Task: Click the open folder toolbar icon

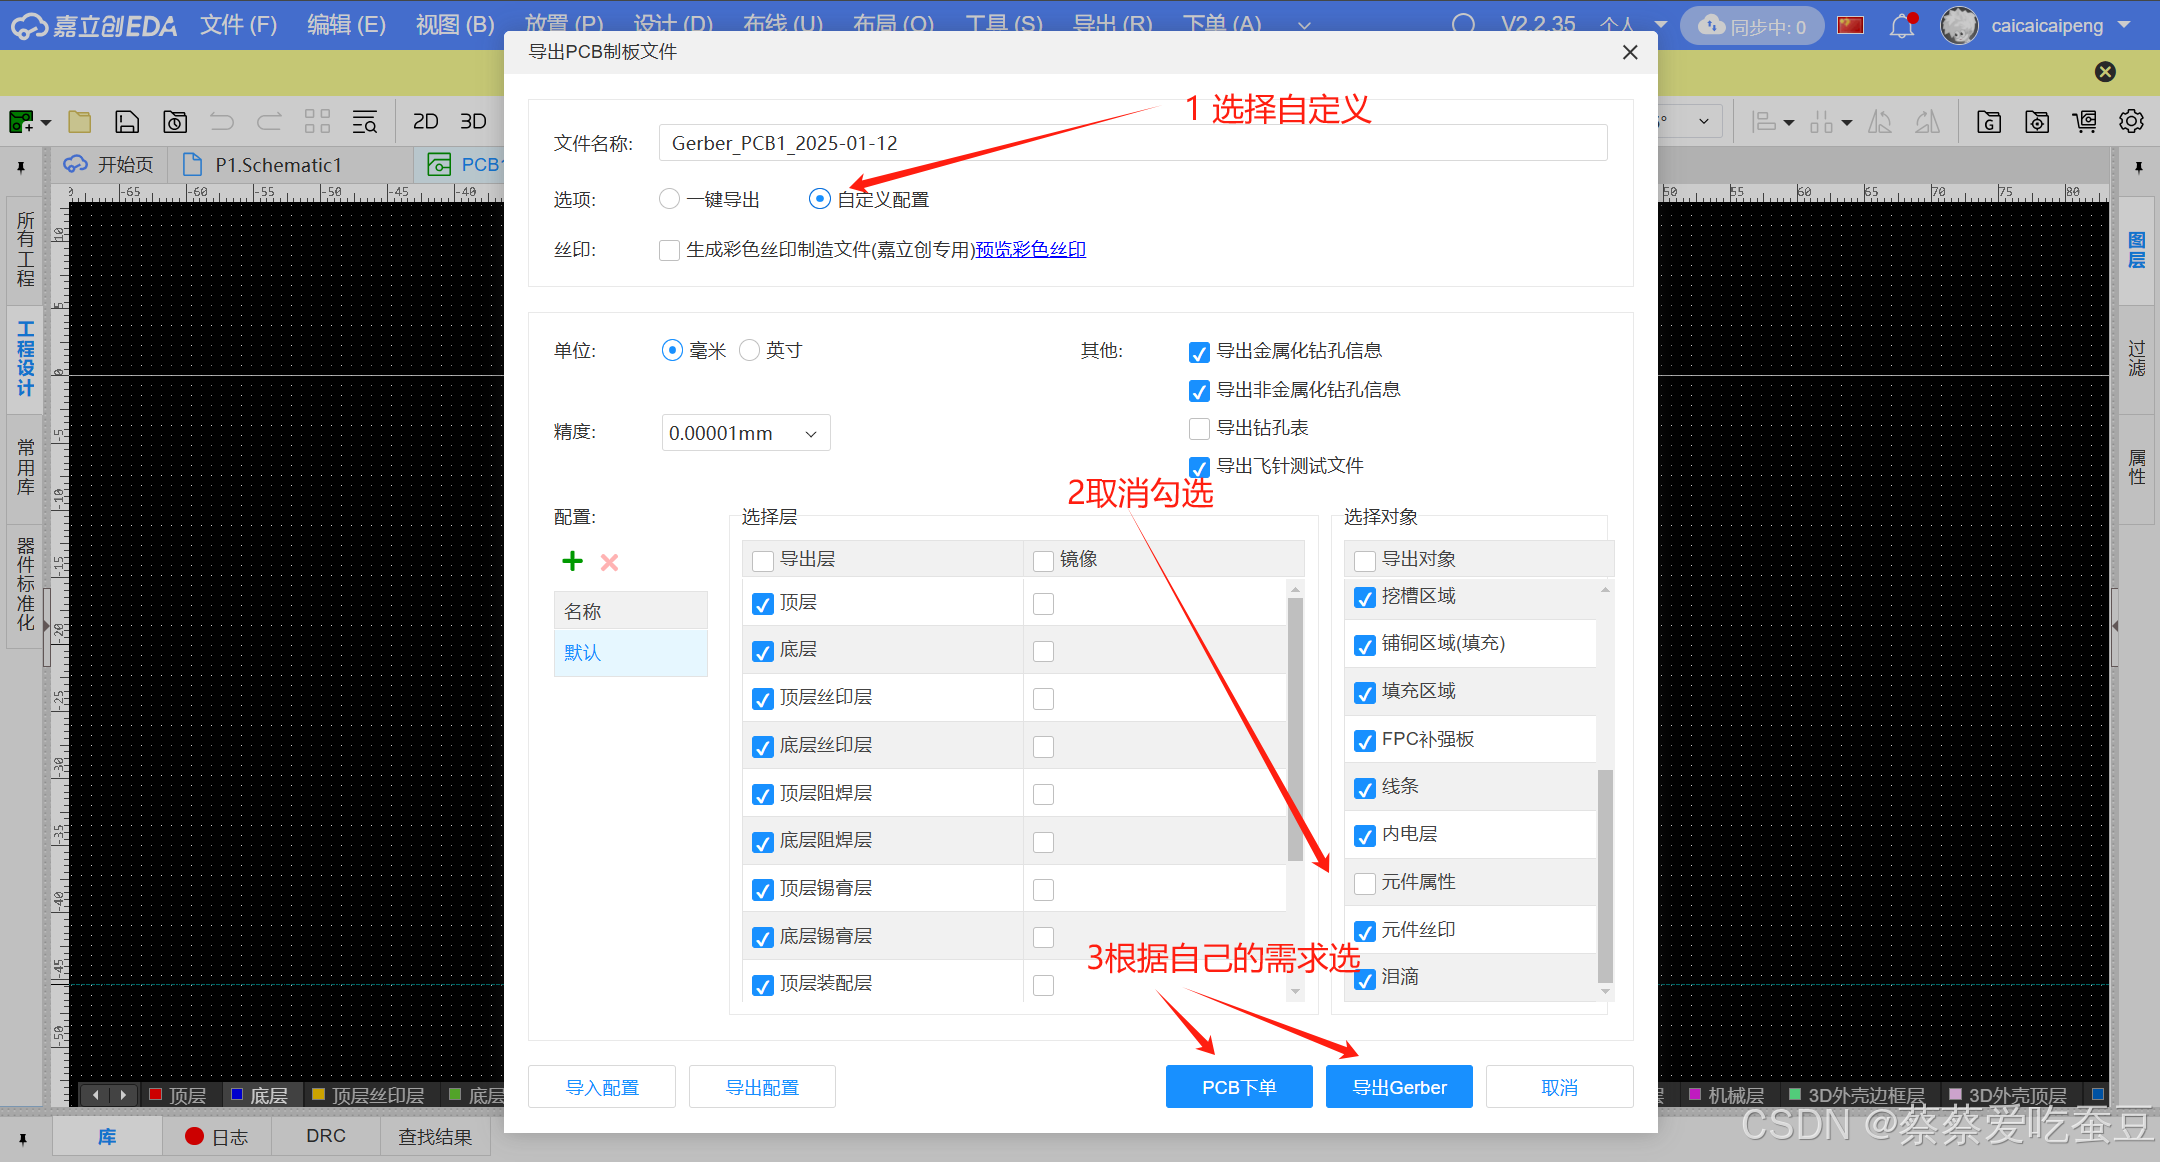Action: [x=80, y=122]
